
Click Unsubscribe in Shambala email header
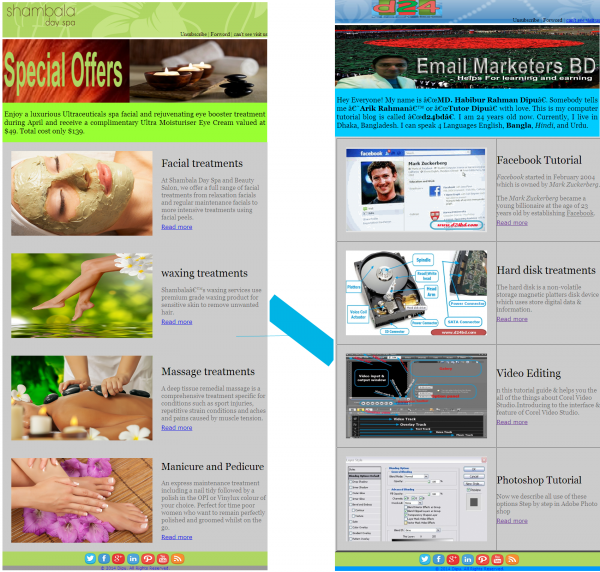[x=194, y=34]
